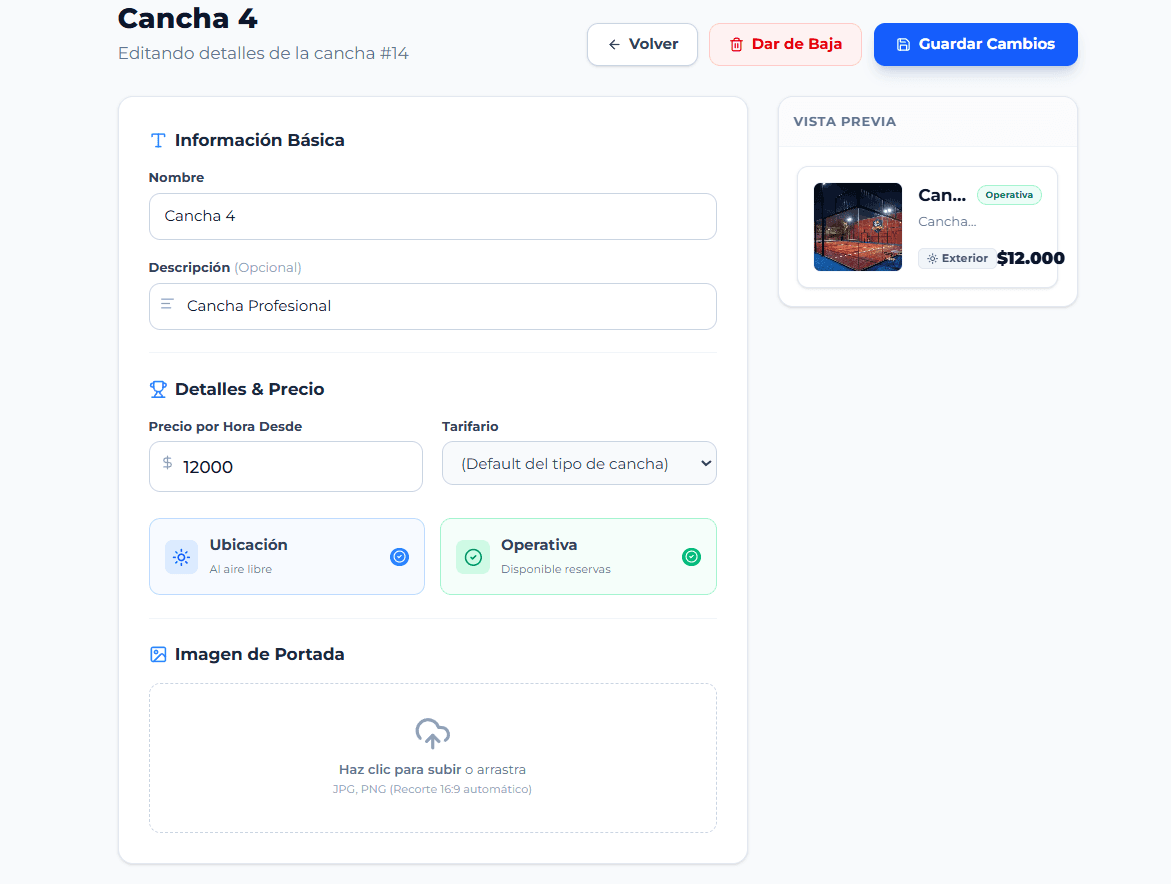Click the Exterior badge in the preview card
The image size is (1171, 884).
pyautogui.click(x=957, y=258)
